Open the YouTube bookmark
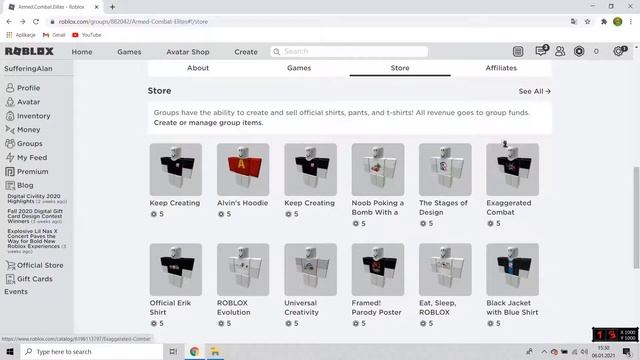640x360 pixels. [87, 35]
